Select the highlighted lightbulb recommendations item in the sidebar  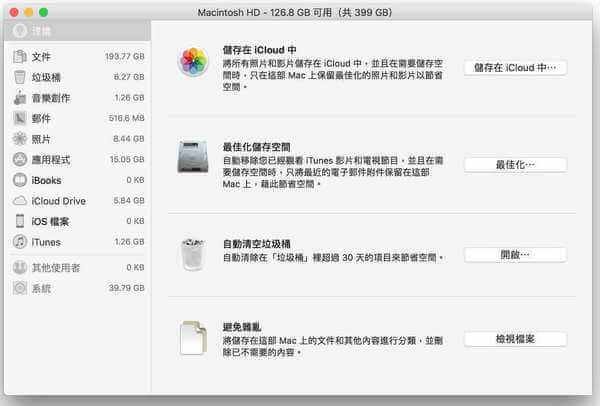(x=77, y=31)
